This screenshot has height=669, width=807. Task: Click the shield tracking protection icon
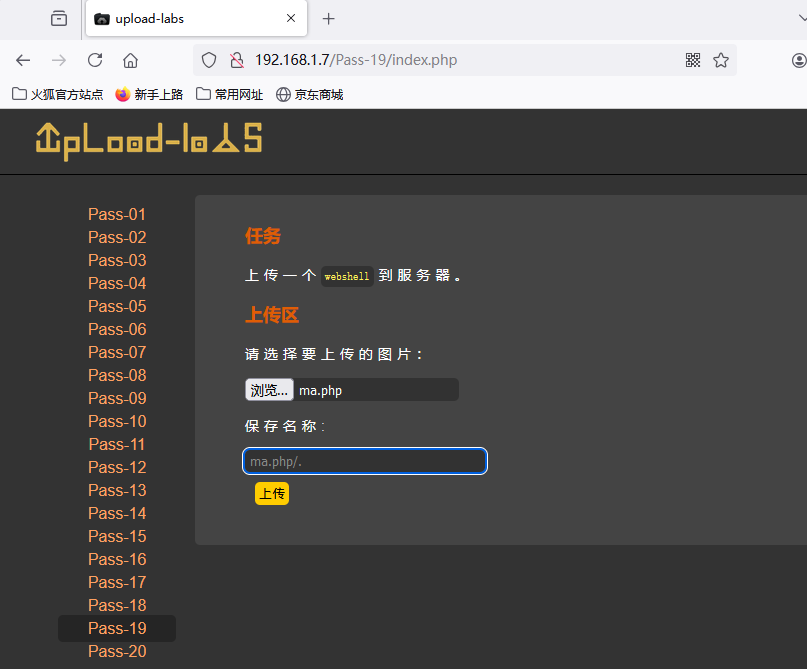click(209, 60)
